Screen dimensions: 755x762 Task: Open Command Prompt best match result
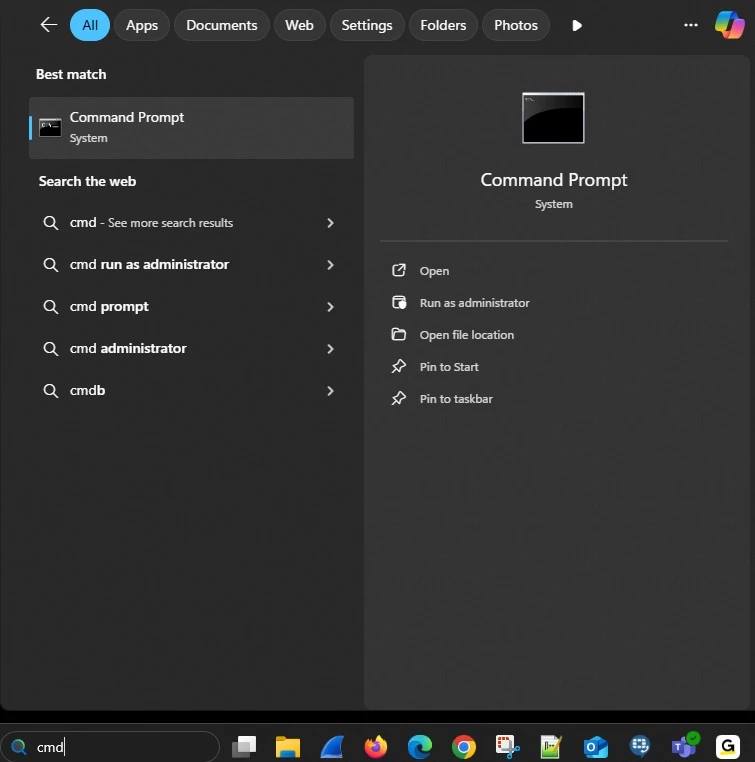pyautogui.click(x=191, y=128)
